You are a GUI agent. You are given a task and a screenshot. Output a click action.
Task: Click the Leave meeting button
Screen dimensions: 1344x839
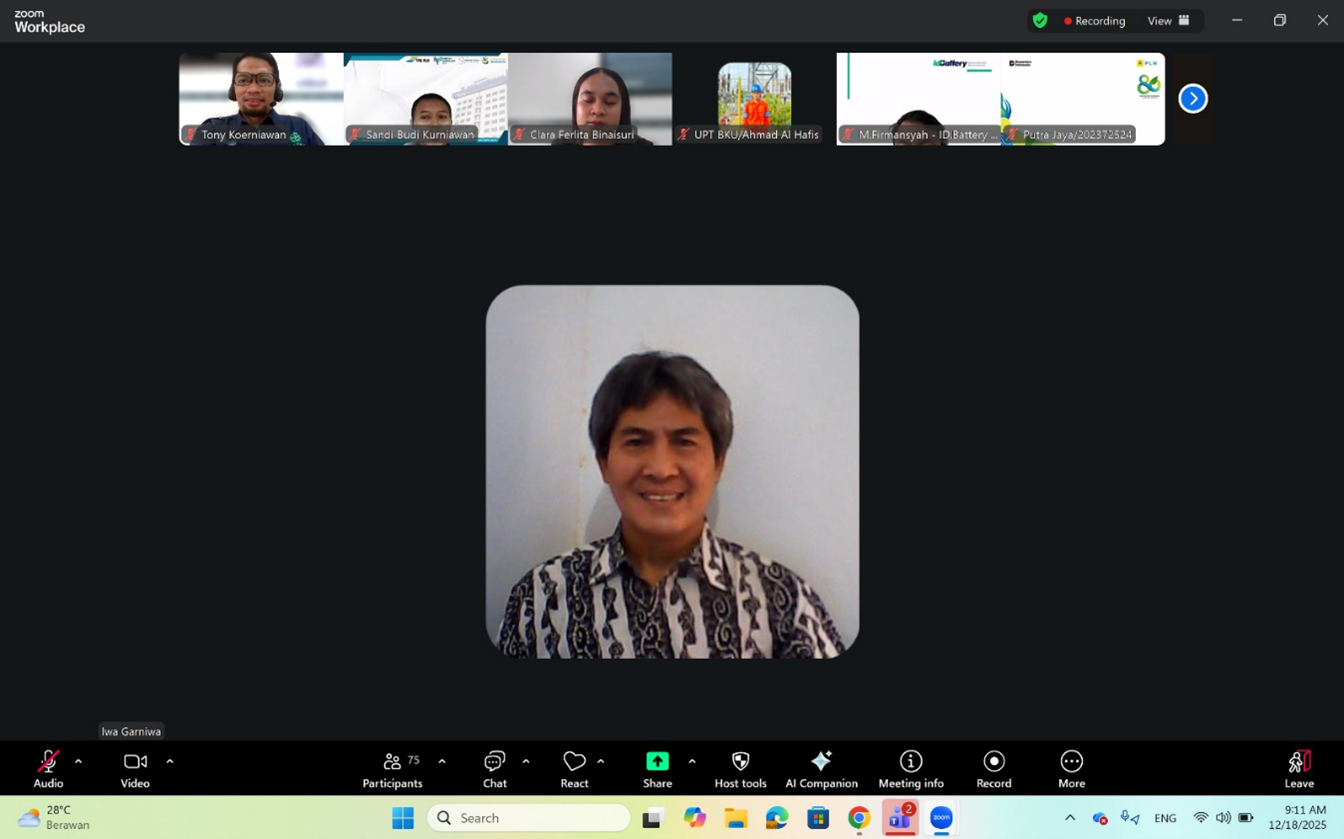point(1299,767)
